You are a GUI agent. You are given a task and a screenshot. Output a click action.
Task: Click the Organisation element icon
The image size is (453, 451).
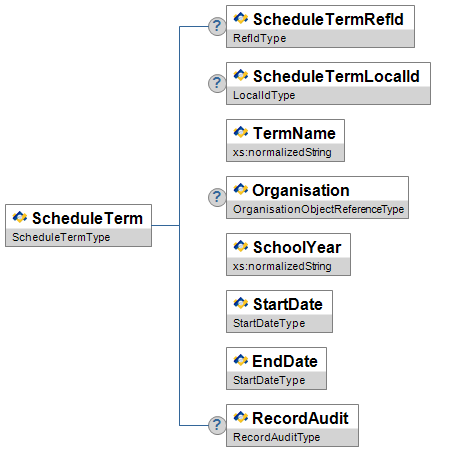click(241, 189)
